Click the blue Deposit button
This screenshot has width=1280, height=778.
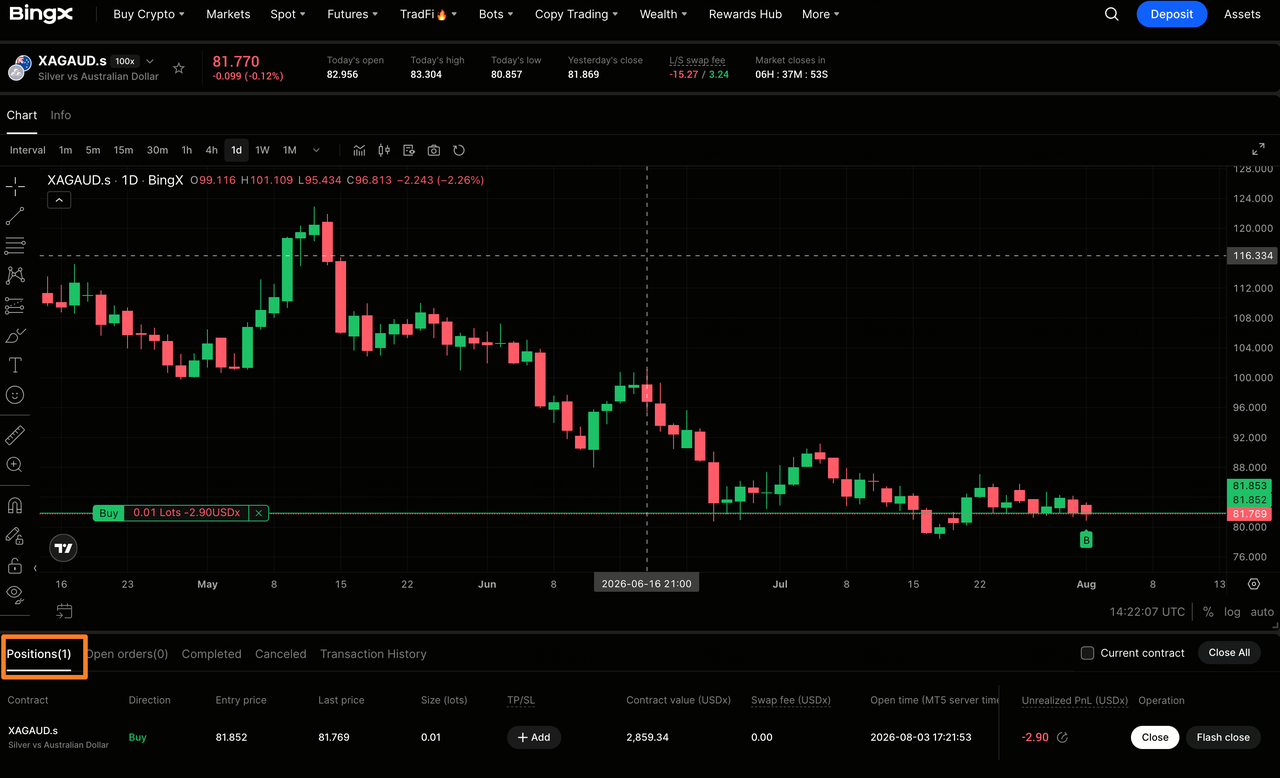click(x=1172, y=14)
